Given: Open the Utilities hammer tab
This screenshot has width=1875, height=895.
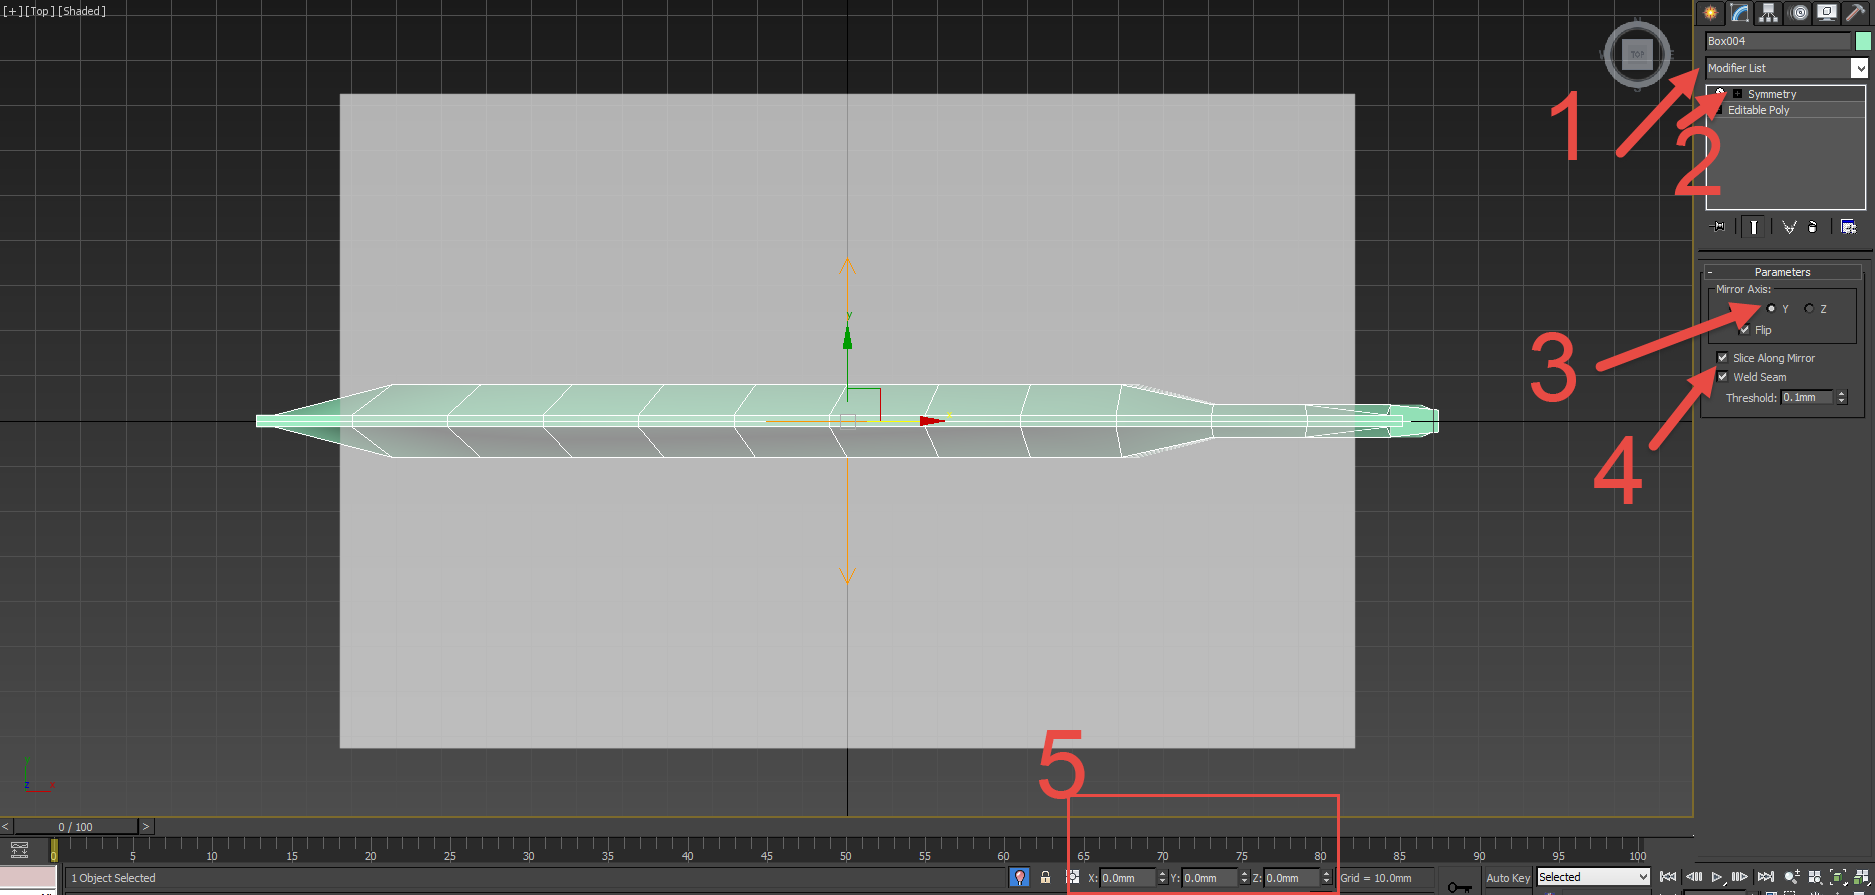Looking at the screenshot, I should pos(1856,13).
